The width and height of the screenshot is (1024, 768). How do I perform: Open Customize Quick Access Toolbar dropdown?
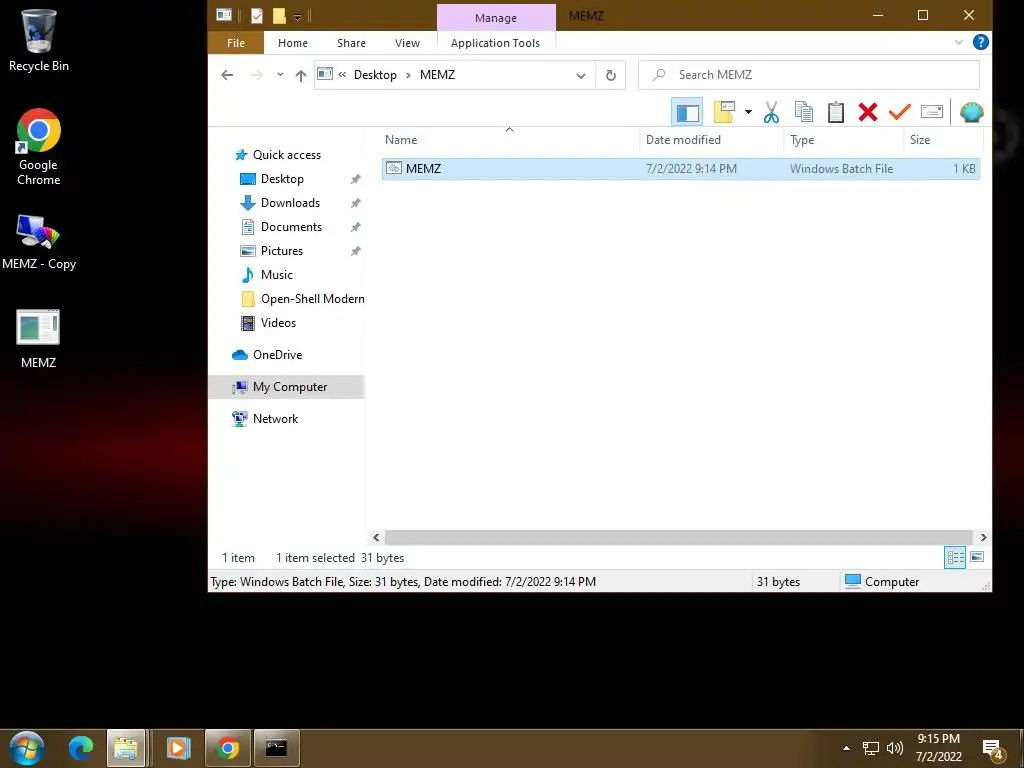(297, 16)
